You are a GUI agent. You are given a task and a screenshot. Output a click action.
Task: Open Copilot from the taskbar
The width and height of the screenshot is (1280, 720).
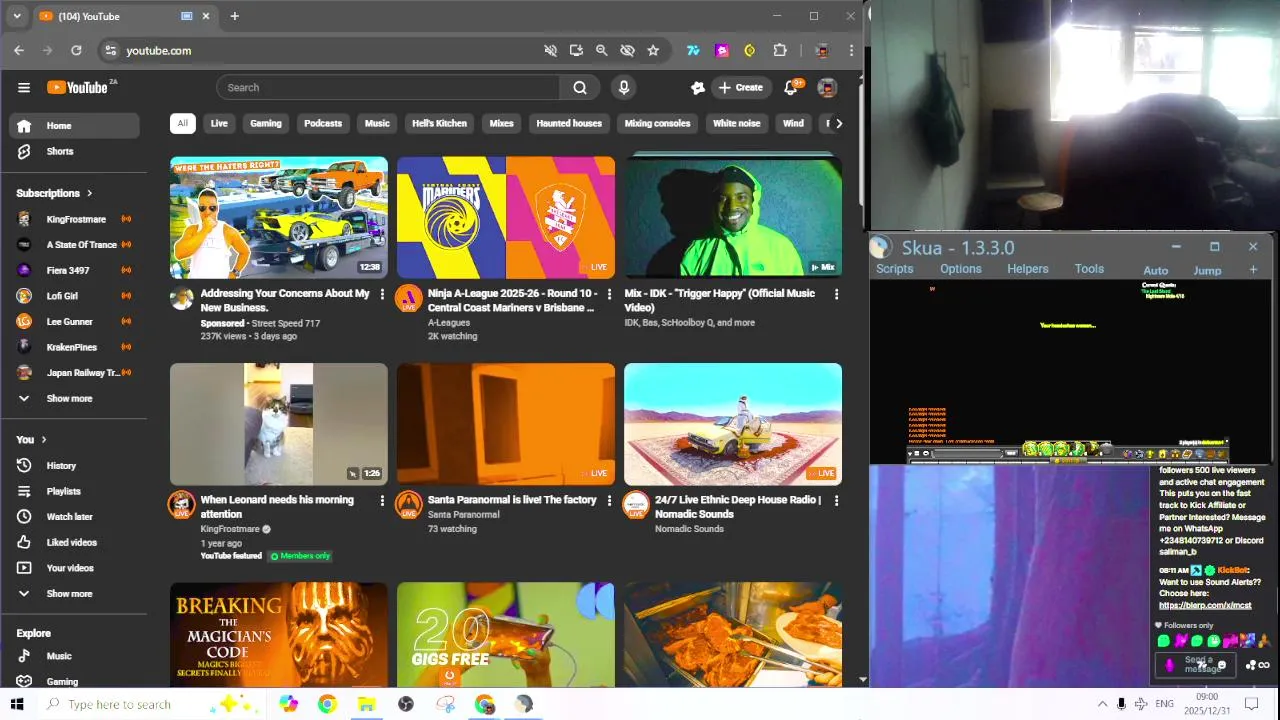point(288,704)
